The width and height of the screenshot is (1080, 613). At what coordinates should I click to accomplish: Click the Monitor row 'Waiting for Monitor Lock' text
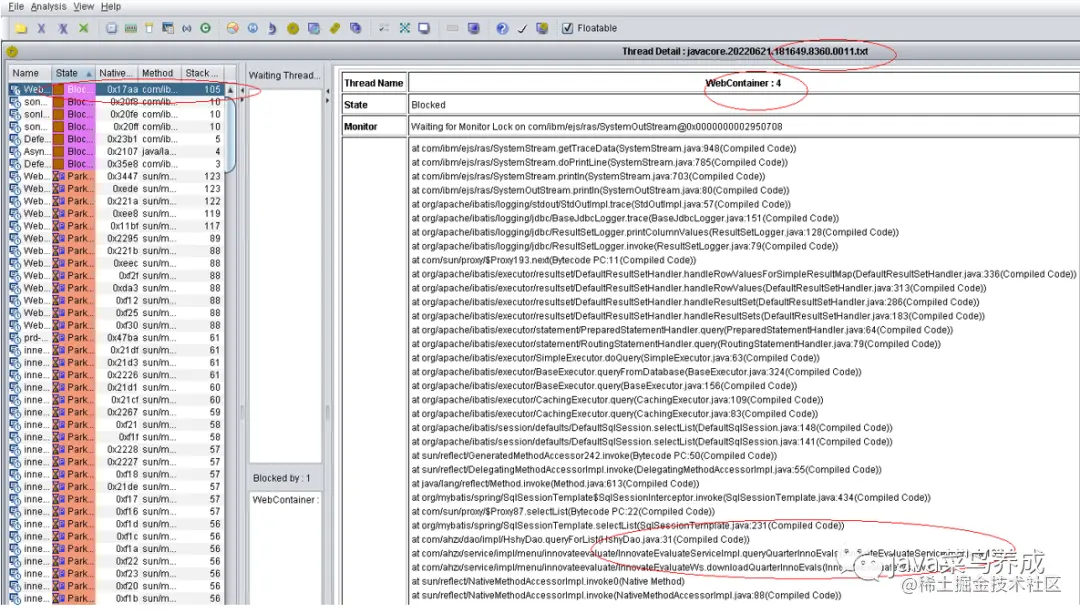click(x=596, y=127)
